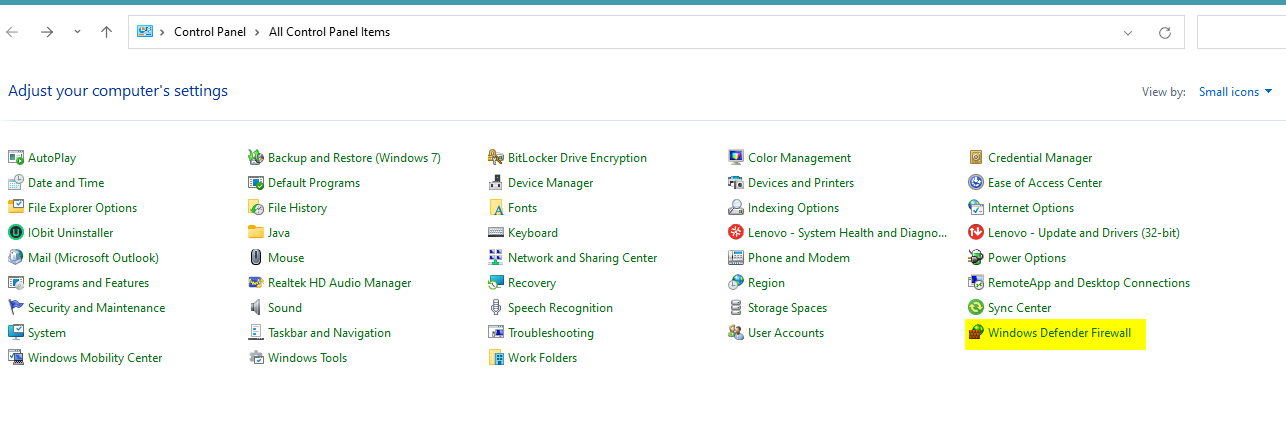Open the View by Small icons dropdown
Screen dimensions: 1286x442
(x=1236, y=91)
